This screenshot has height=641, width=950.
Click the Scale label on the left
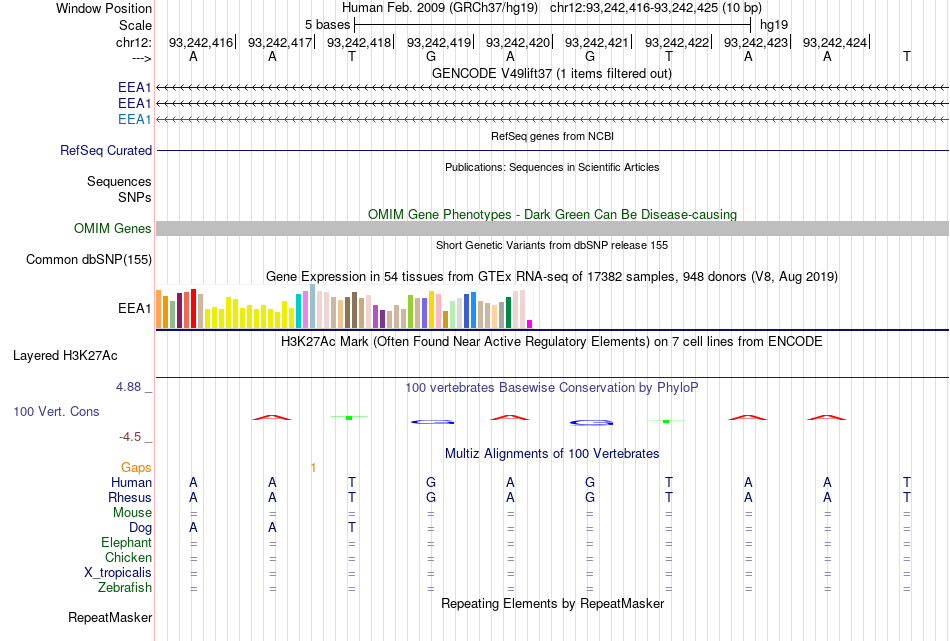(x=135, y=25)
